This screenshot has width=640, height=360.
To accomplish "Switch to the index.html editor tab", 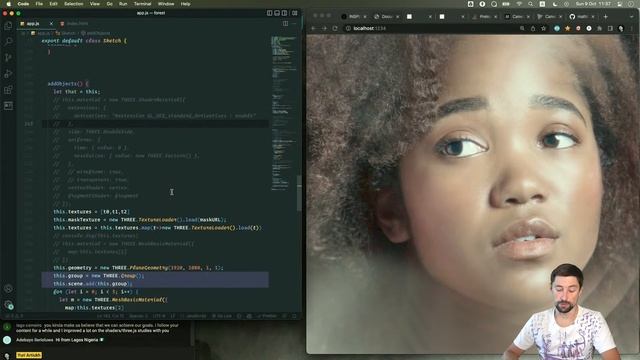I will pos(77,24).
